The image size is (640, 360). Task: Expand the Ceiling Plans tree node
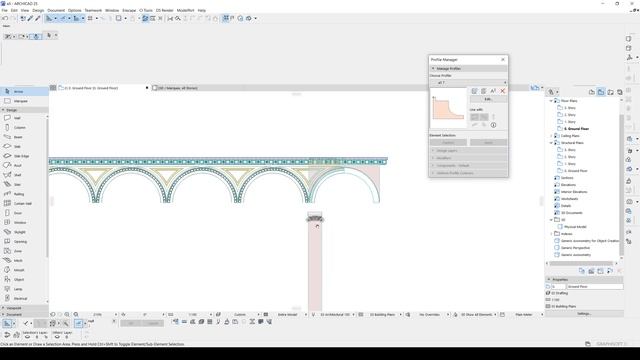pyautogui.click(x=551, y=136)
